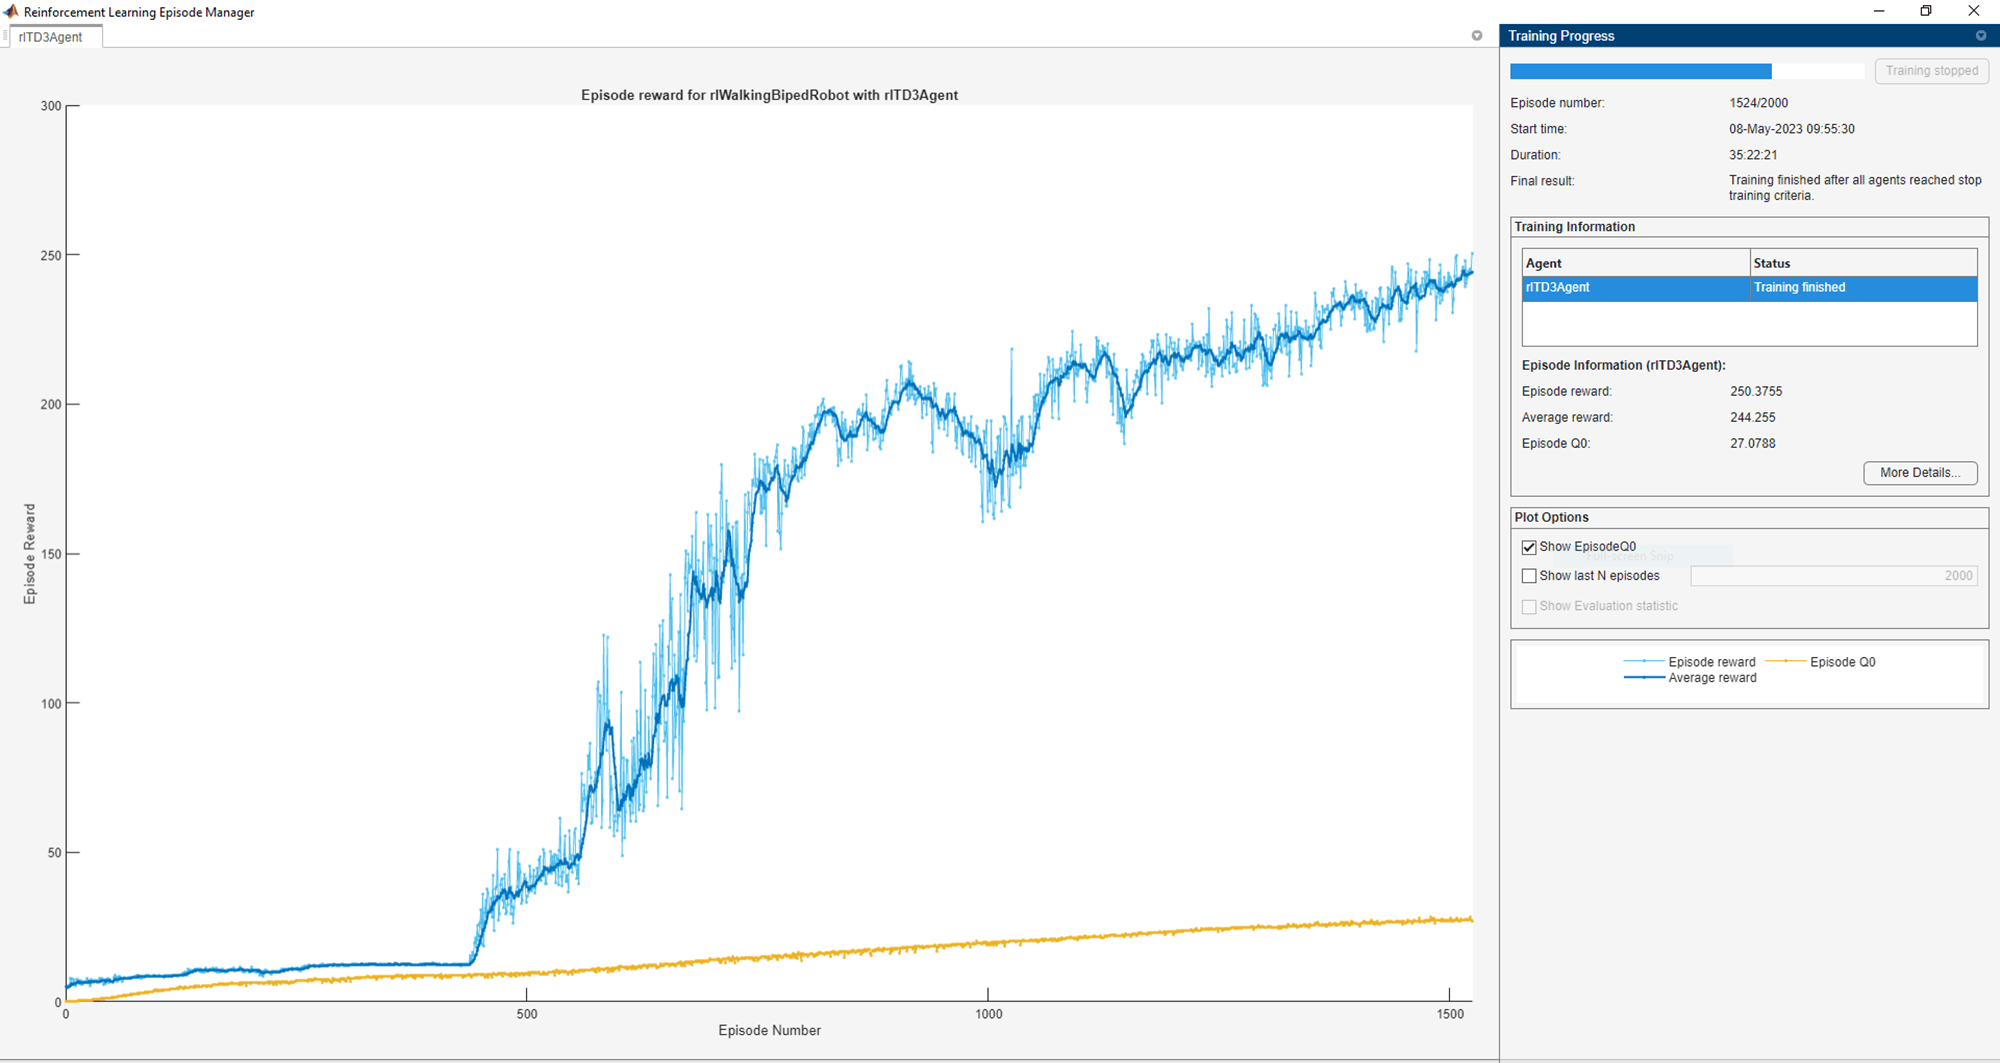Image resolution: width=2000 pixels, height=1063 pixels.
Task: Enable Show last N episodes
Action: point(1529,576)
